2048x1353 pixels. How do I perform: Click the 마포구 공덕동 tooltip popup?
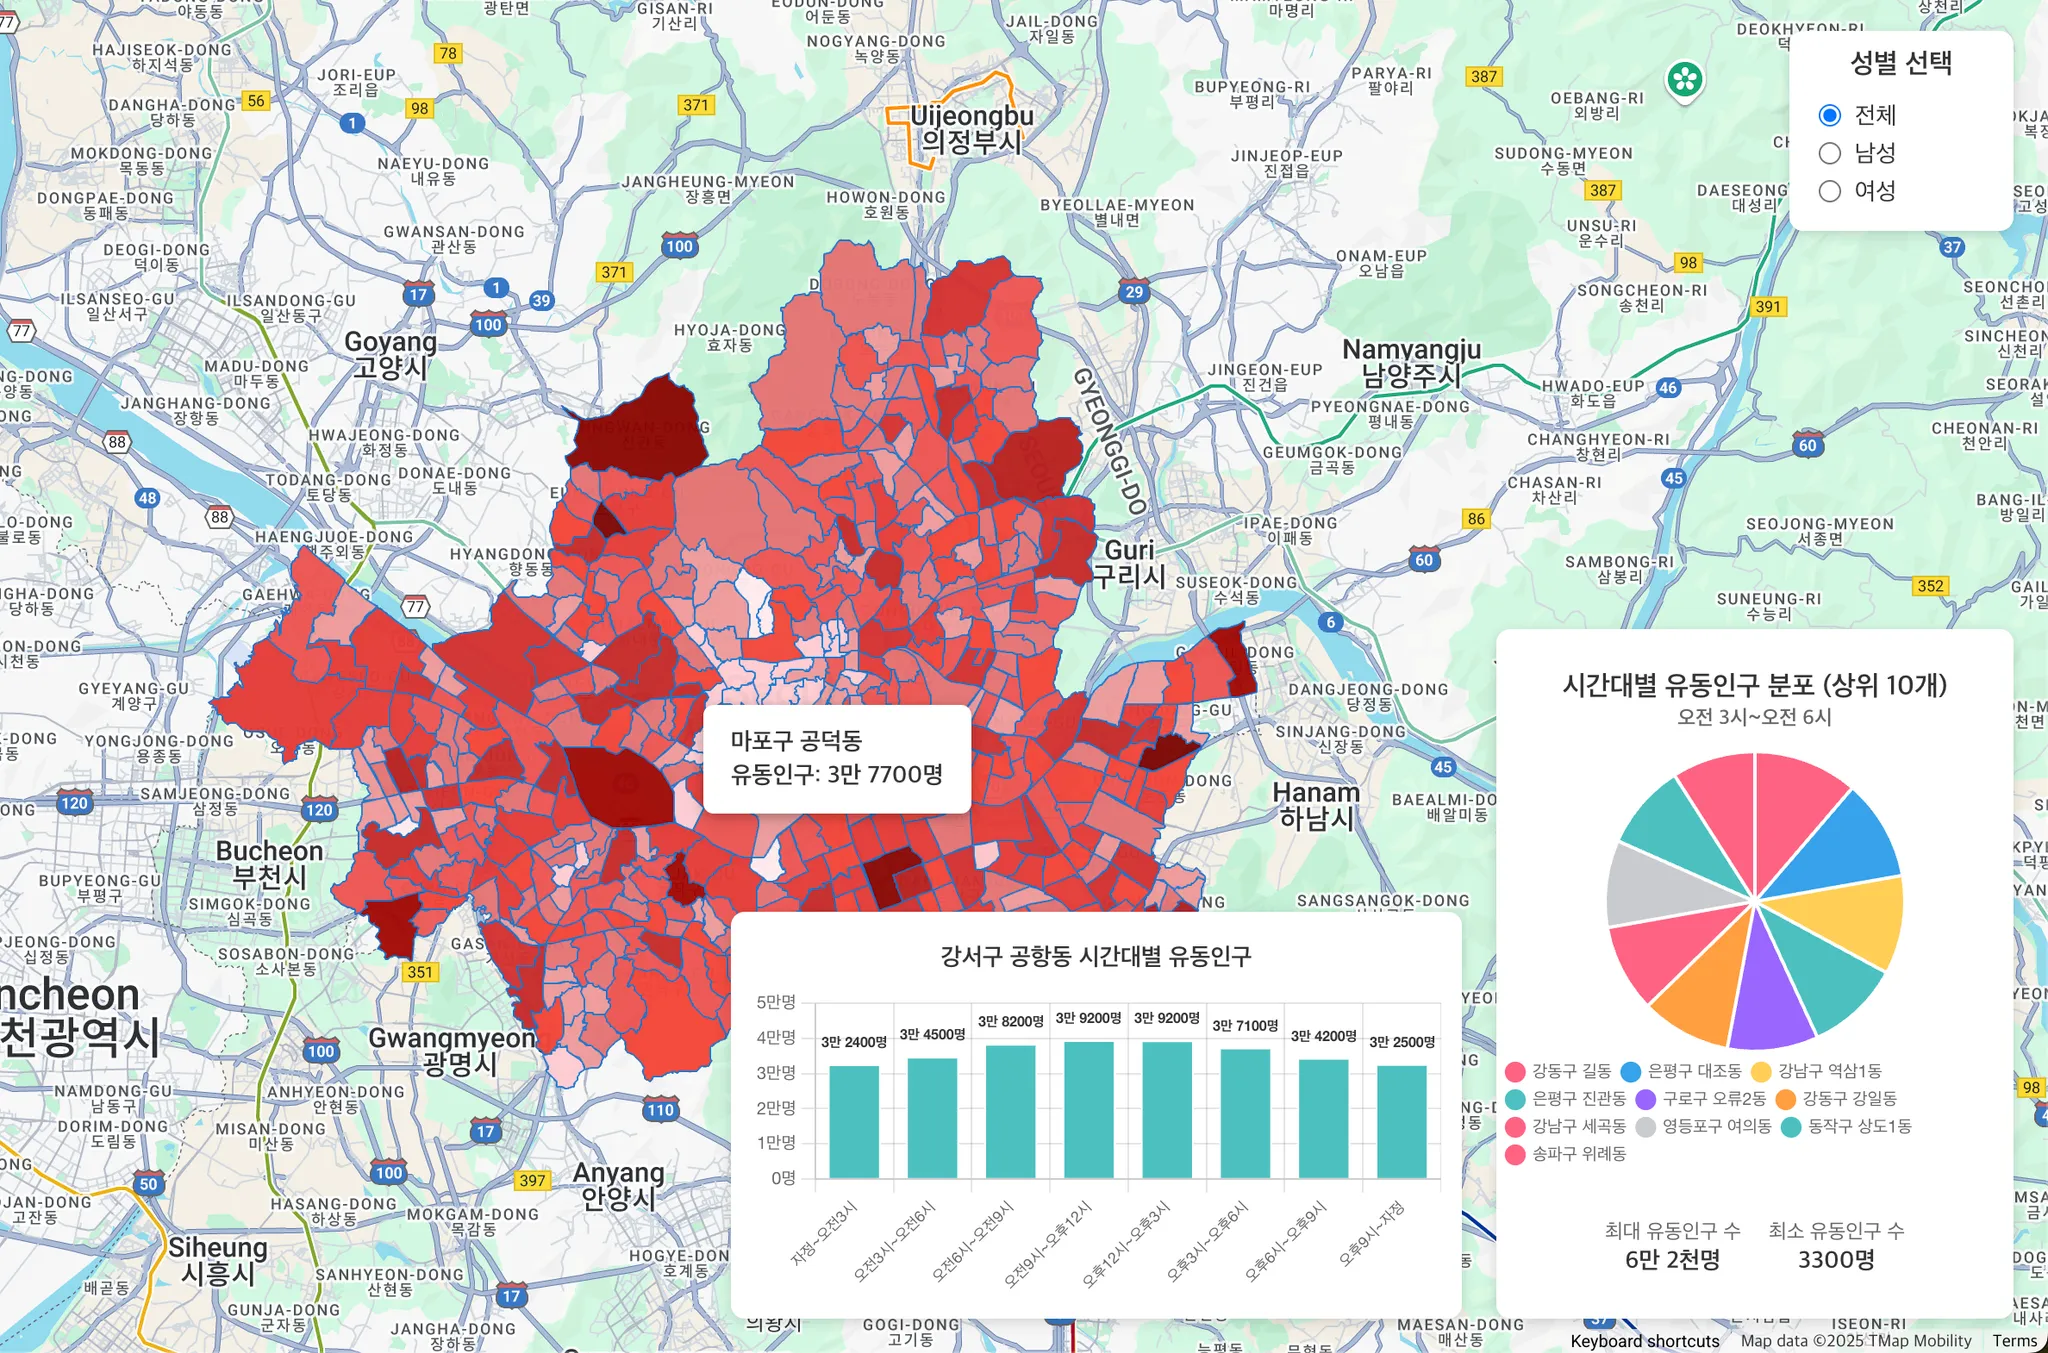(x=837, y=758)
